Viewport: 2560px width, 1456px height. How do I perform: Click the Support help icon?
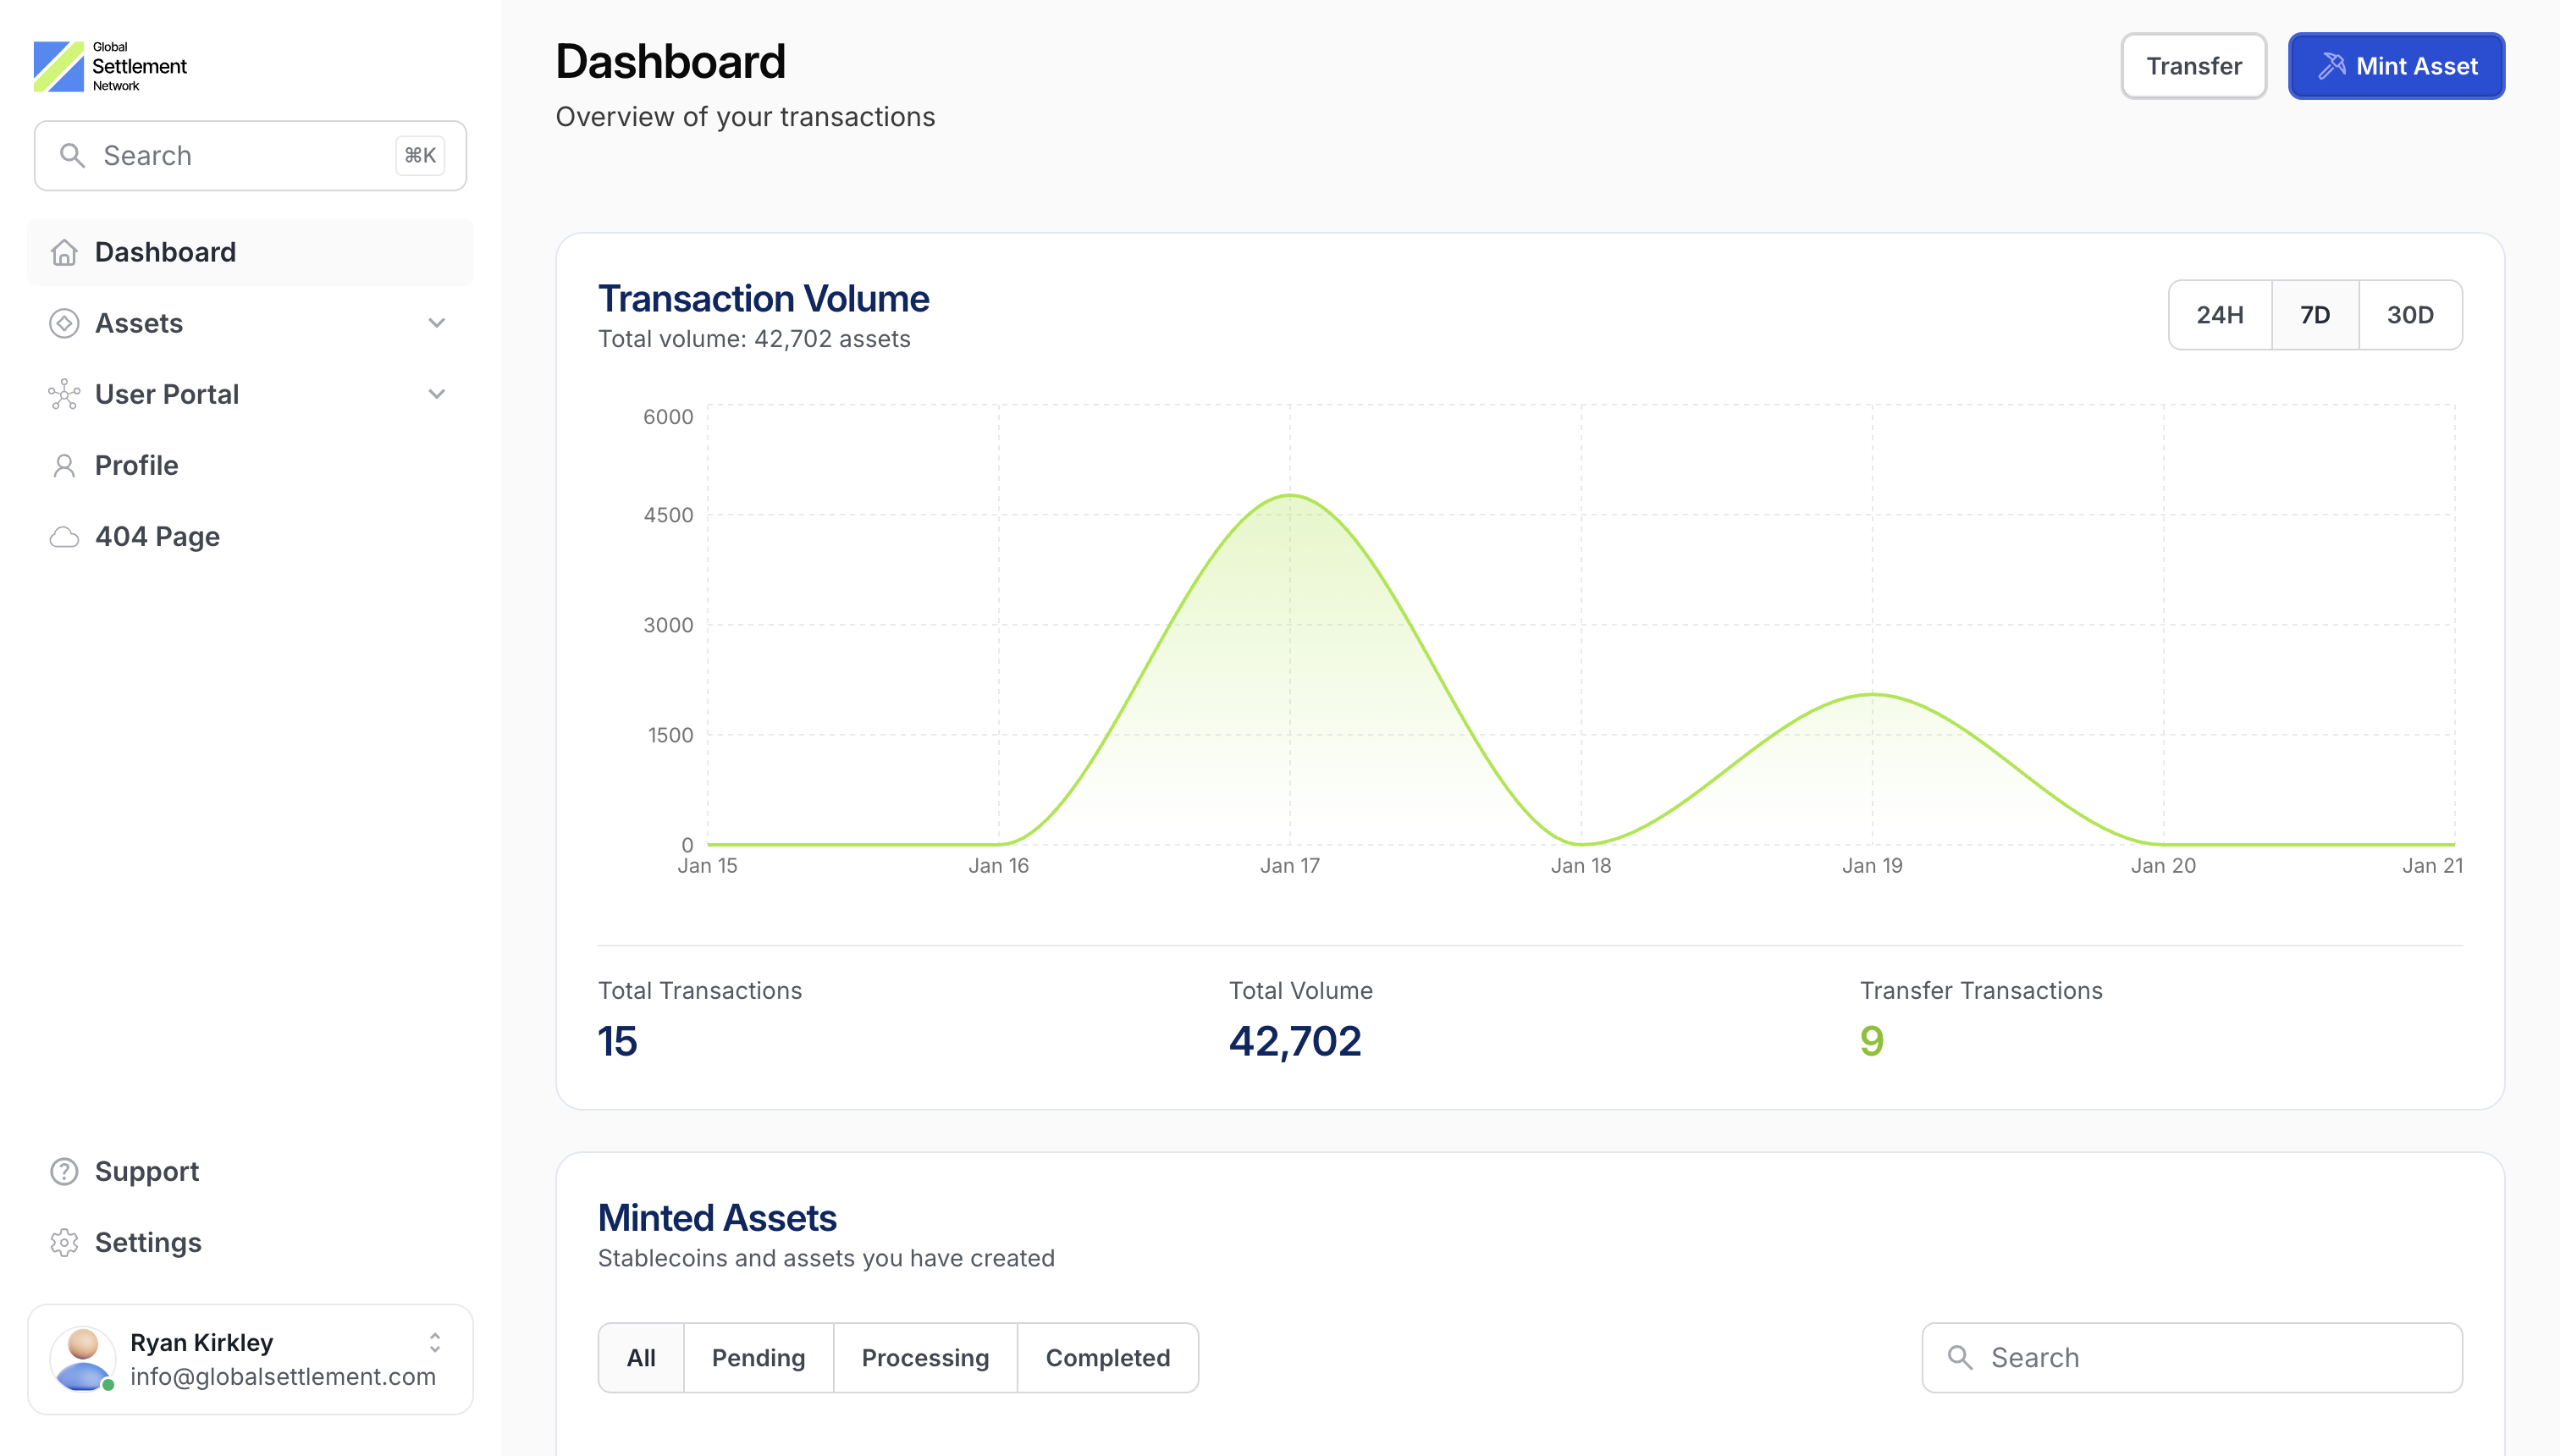pos(64,1171)
